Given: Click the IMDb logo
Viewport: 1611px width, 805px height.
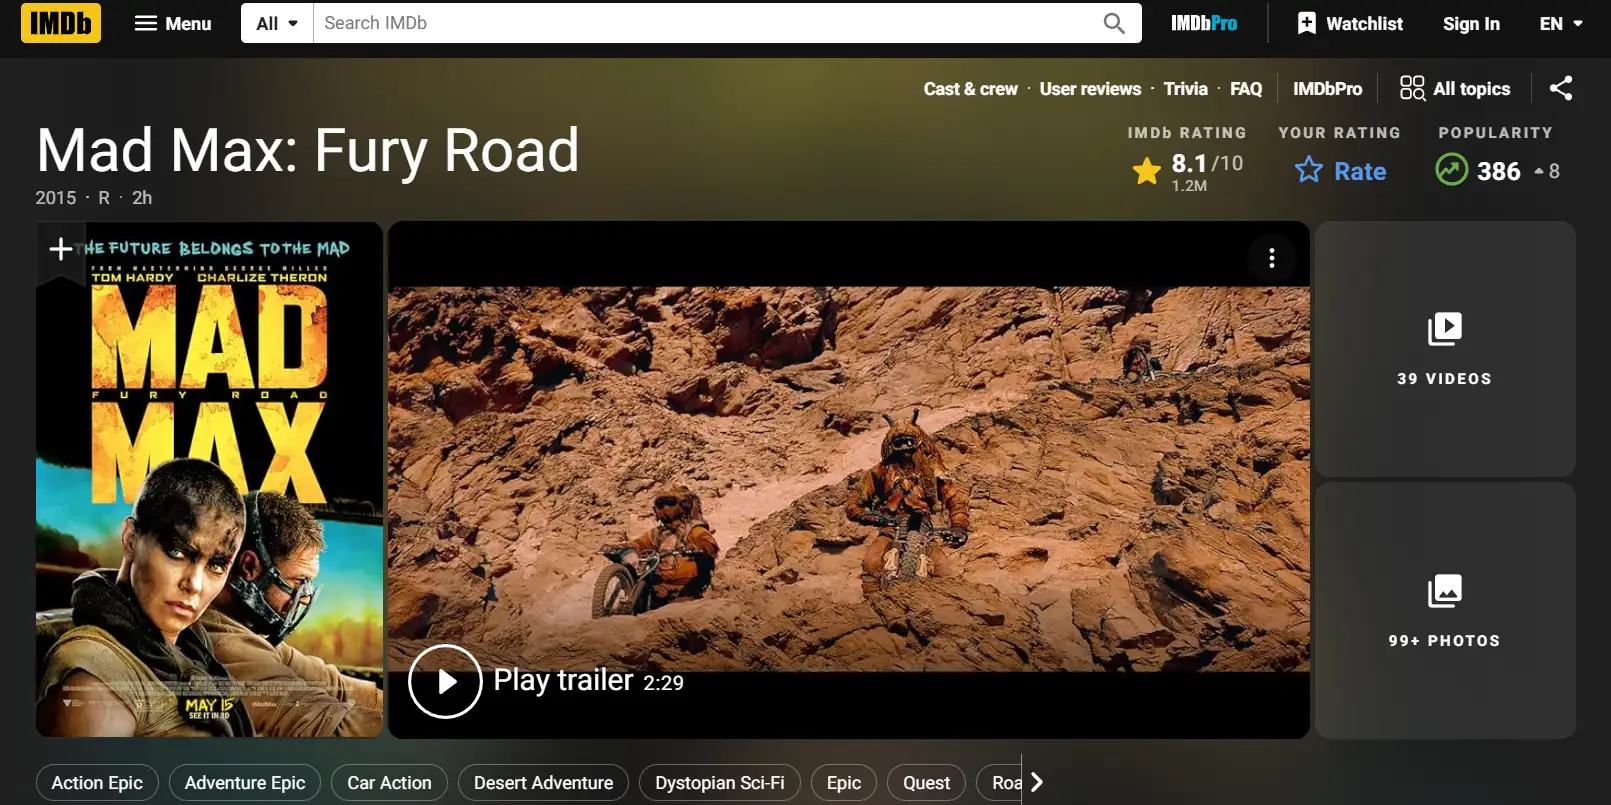Looking at the screenshot, I should (61, 22).
